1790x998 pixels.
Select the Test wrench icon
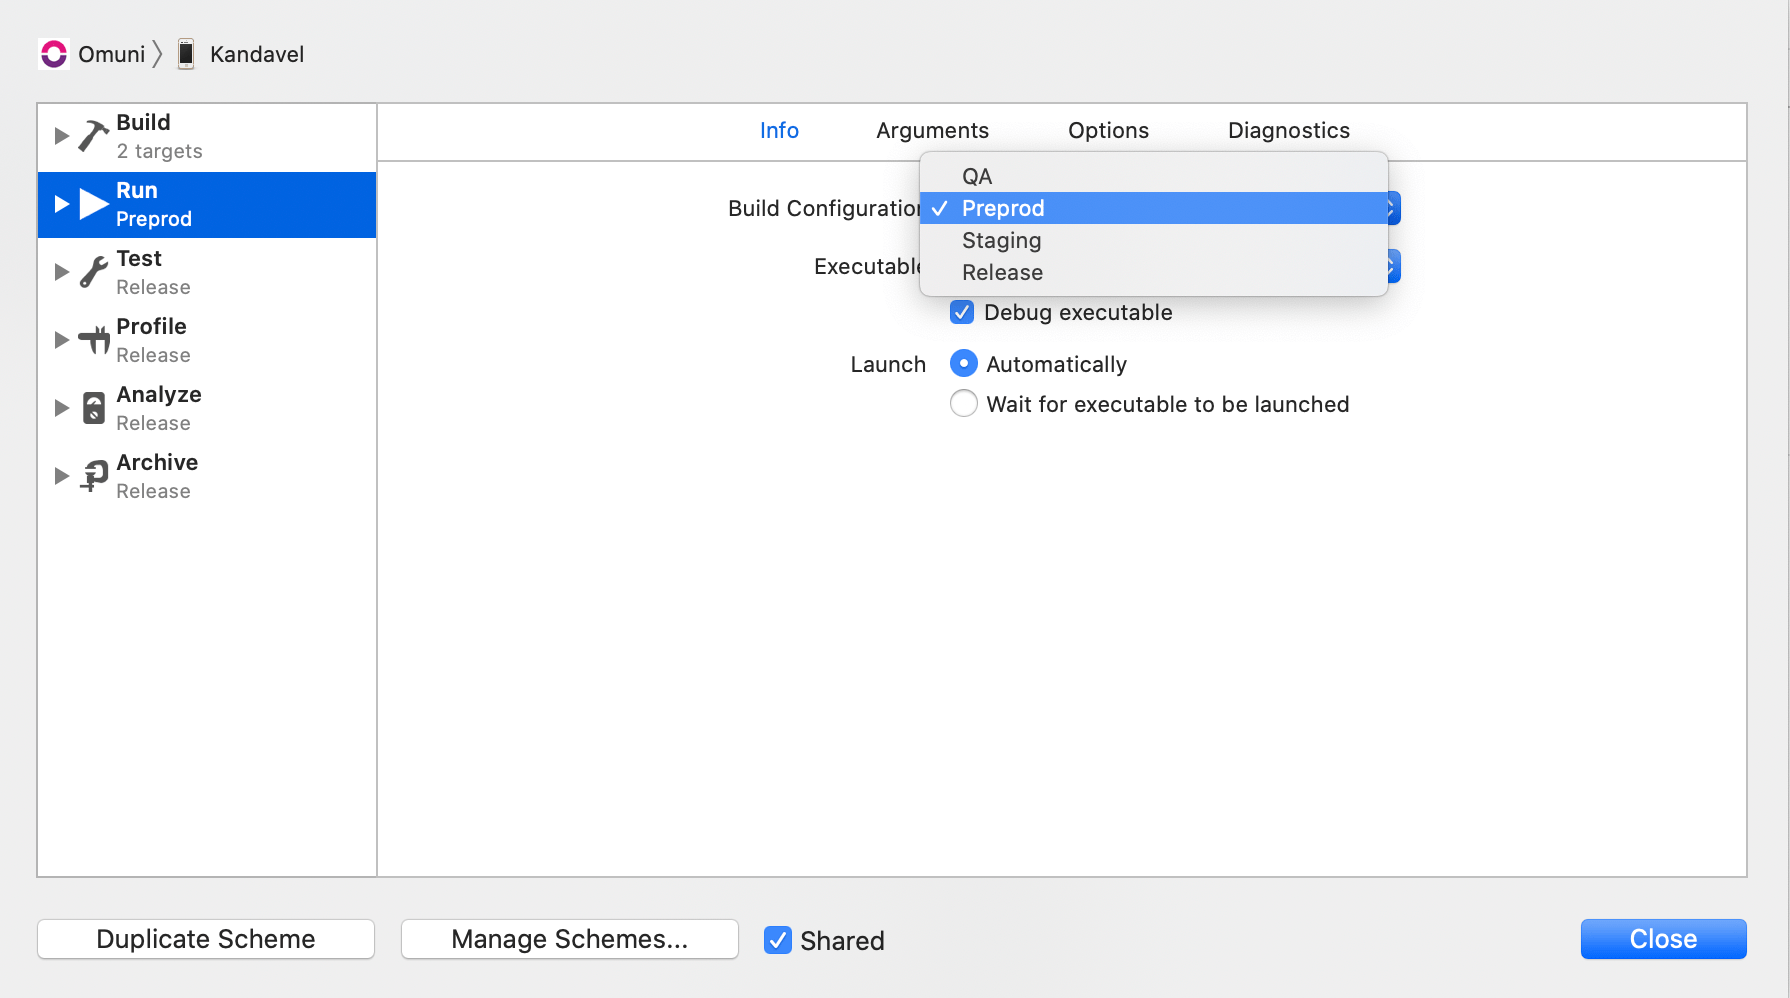(x=92, y=270)
